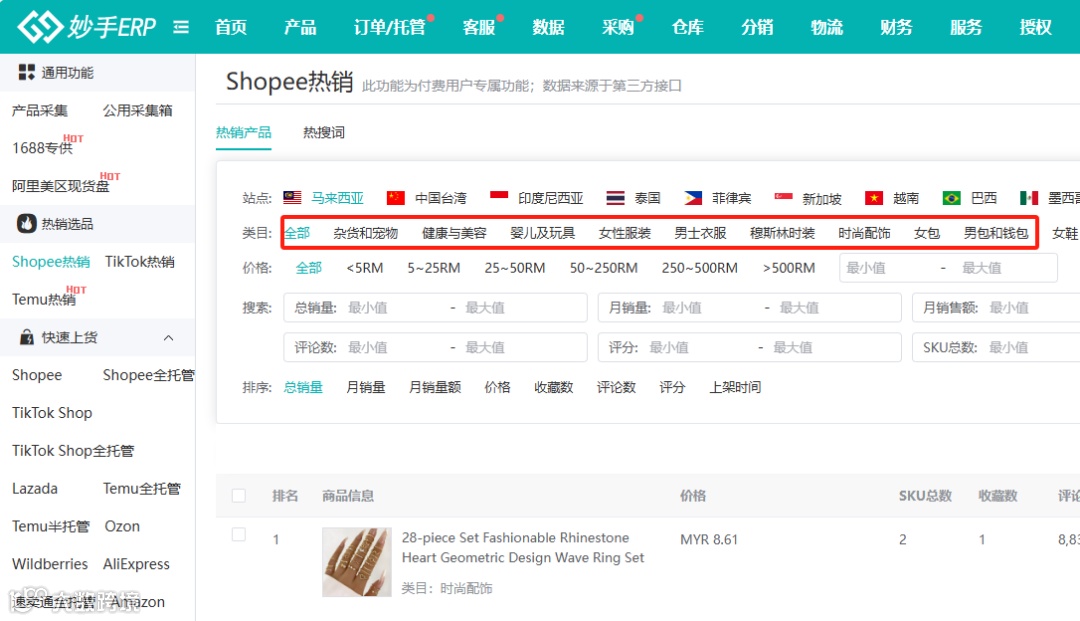Filter category by 女性服装
Viewport: 1080px width, 621px height.
coord(625,233)
